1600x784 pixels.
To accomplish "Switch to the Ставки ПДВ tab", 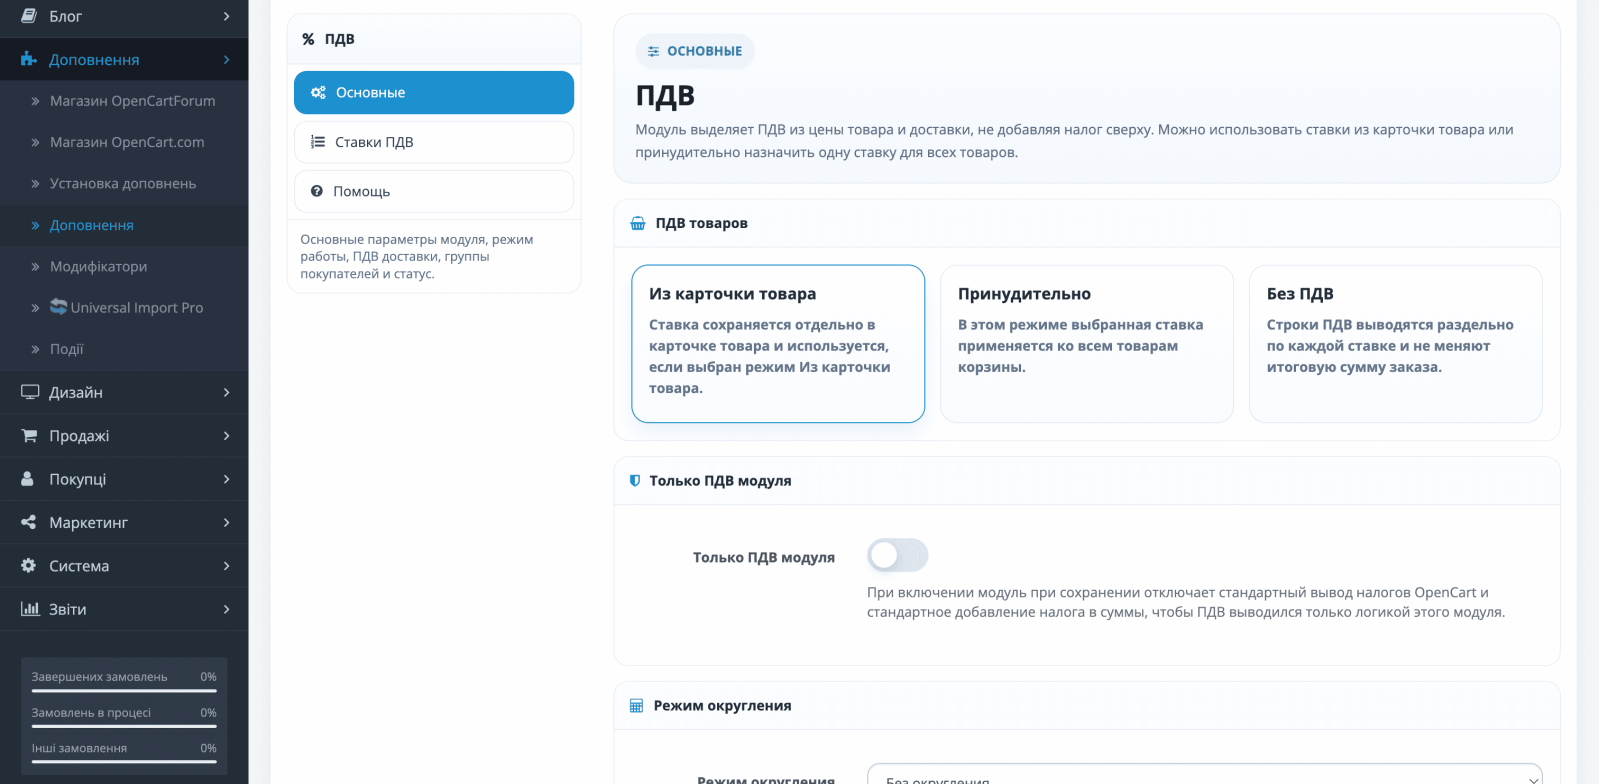I will click(434, 142).
